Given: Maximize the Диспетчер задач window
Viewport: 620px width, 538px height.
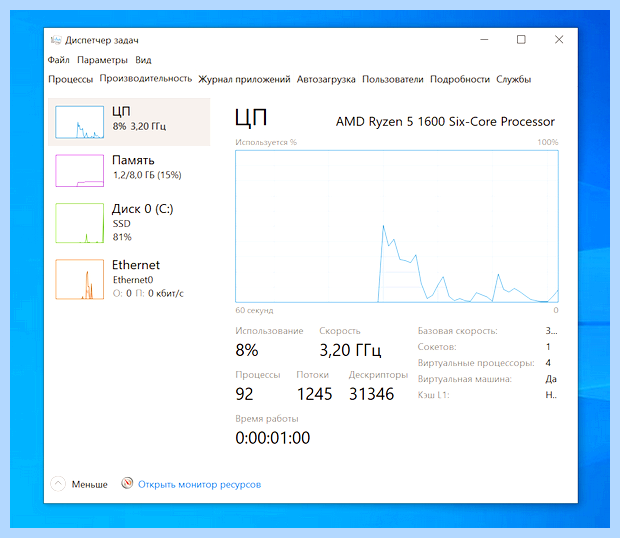Looking at the screenshot, I should tap(521, 40).
